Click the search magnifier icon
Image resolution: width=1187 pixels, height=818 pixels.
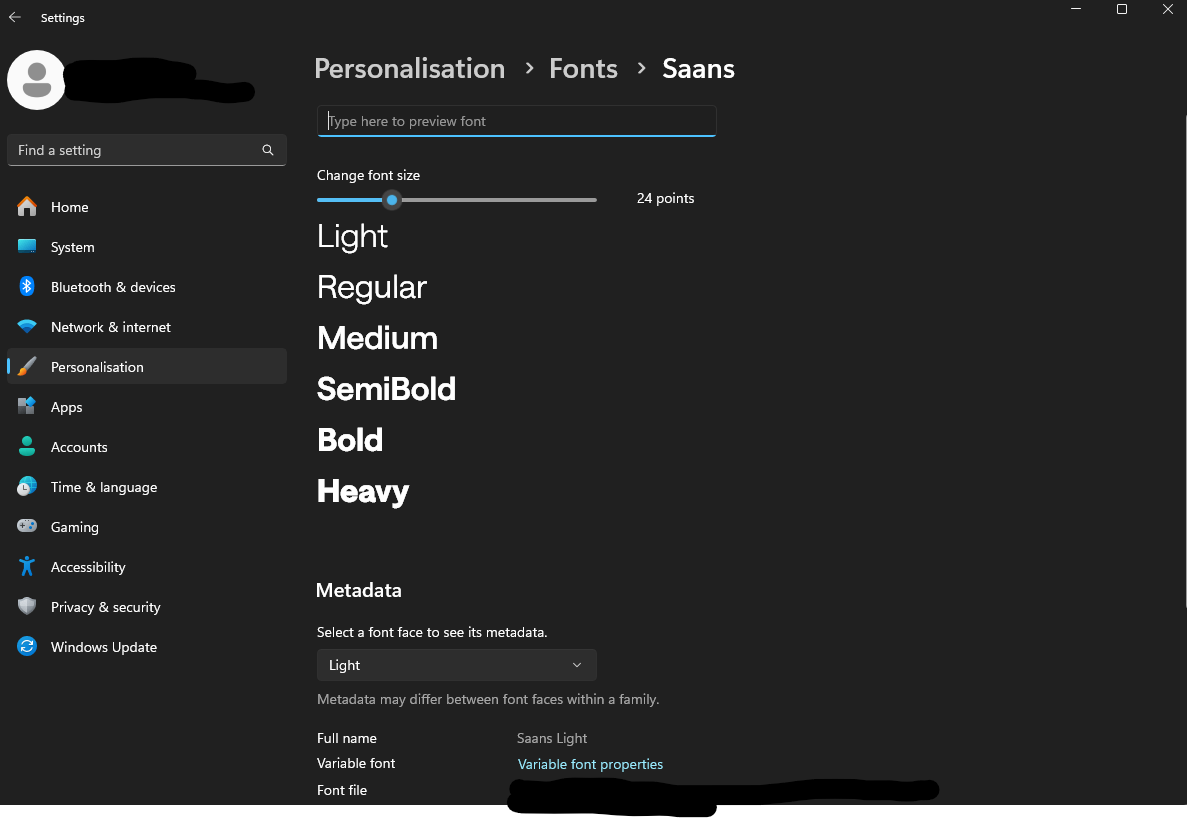268,150
